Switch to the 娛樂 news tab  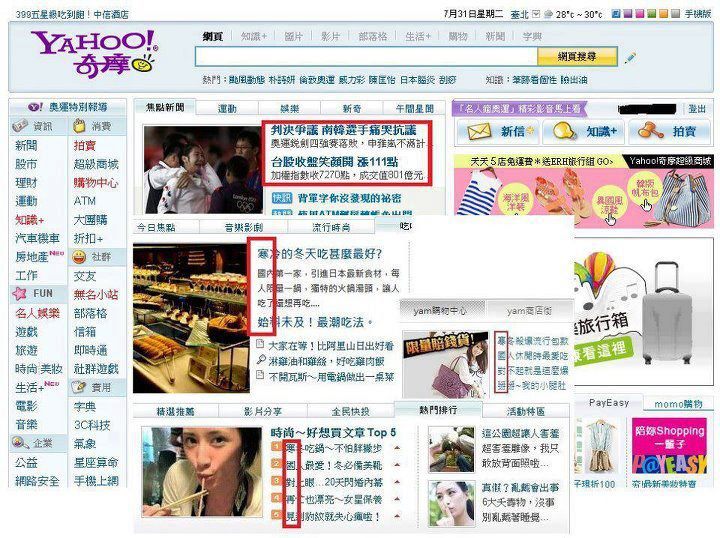tap(289, 109)
